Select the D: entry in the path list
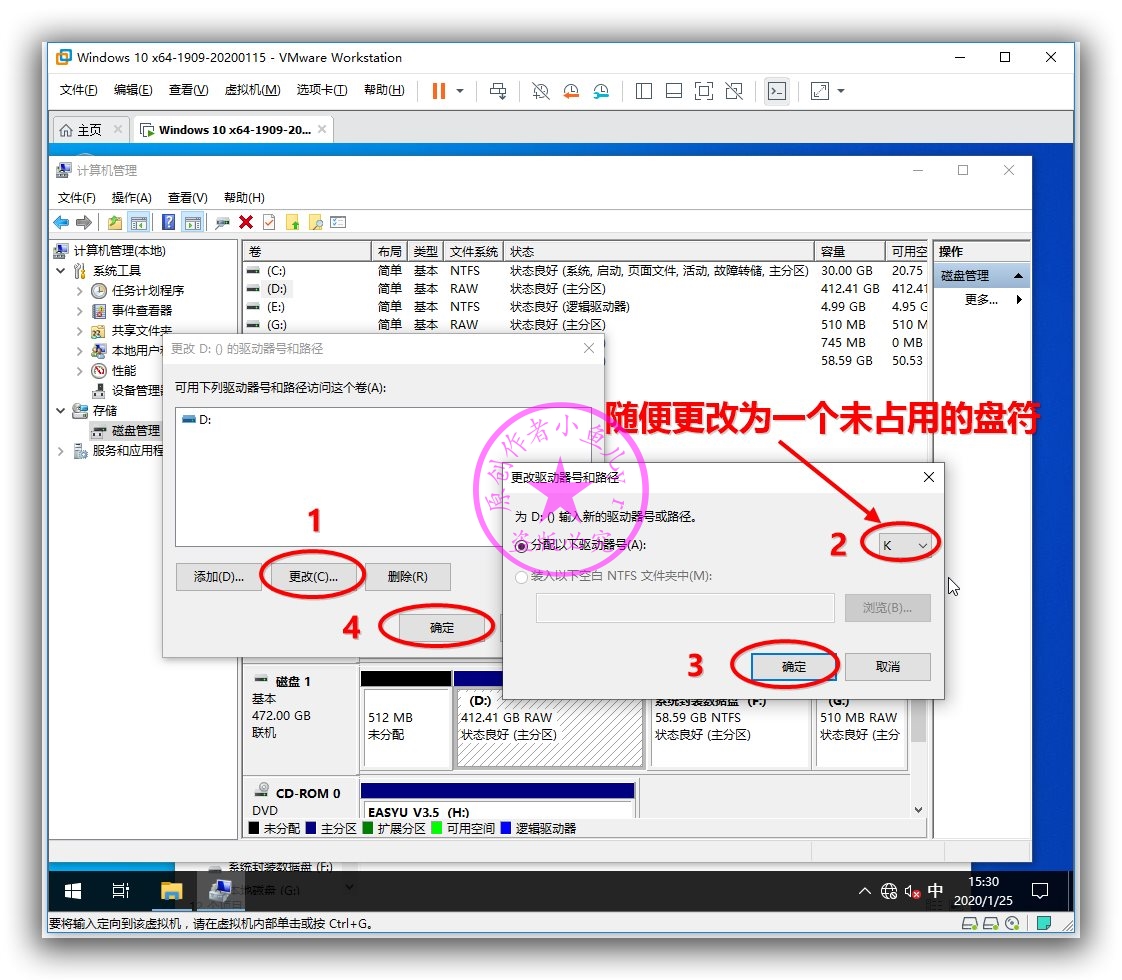The height and width of the screenshot is (980, 1122). [x=197, y=420]
